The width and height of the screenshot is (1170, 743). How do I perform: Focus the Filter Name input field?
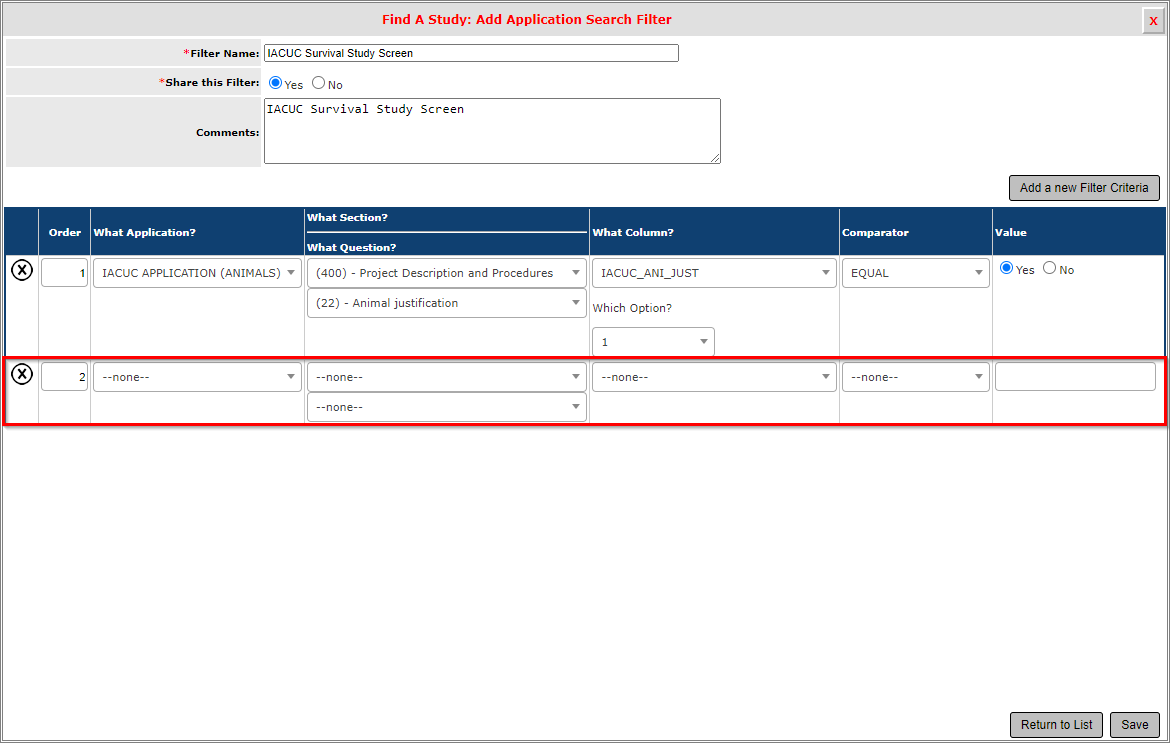(x=471, y=53)
